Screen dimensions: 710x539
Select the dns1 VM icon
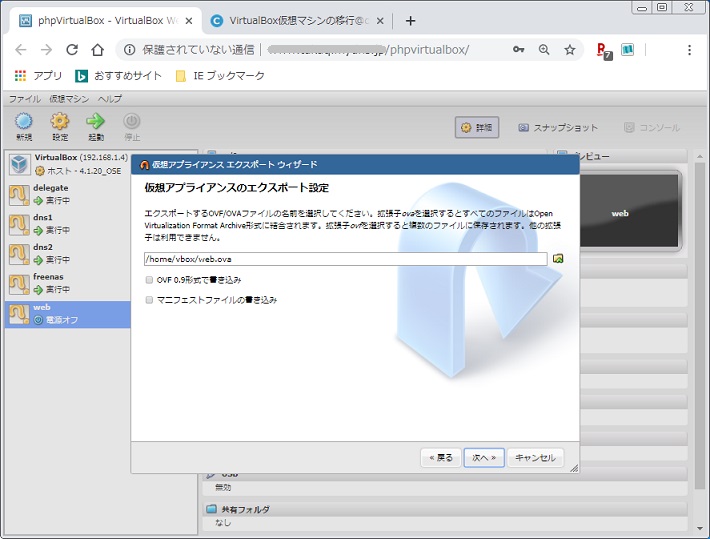point(19,224)
